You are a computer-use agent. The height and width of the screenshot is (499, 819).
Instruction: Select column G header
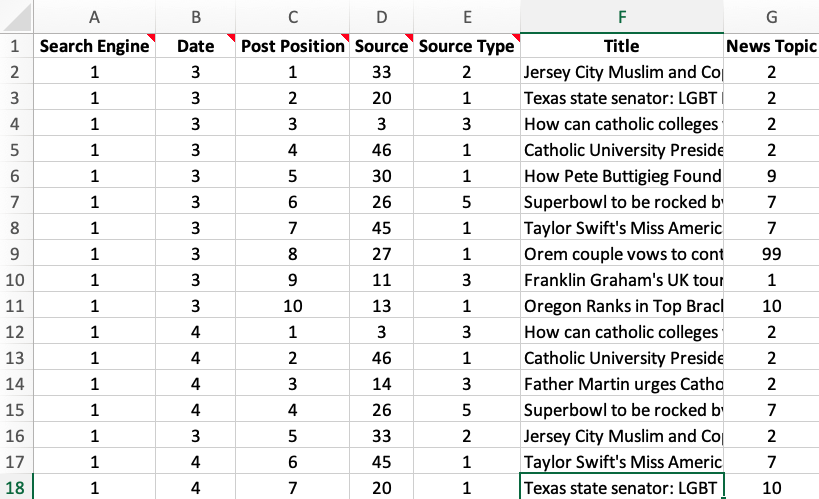[771, 17]
